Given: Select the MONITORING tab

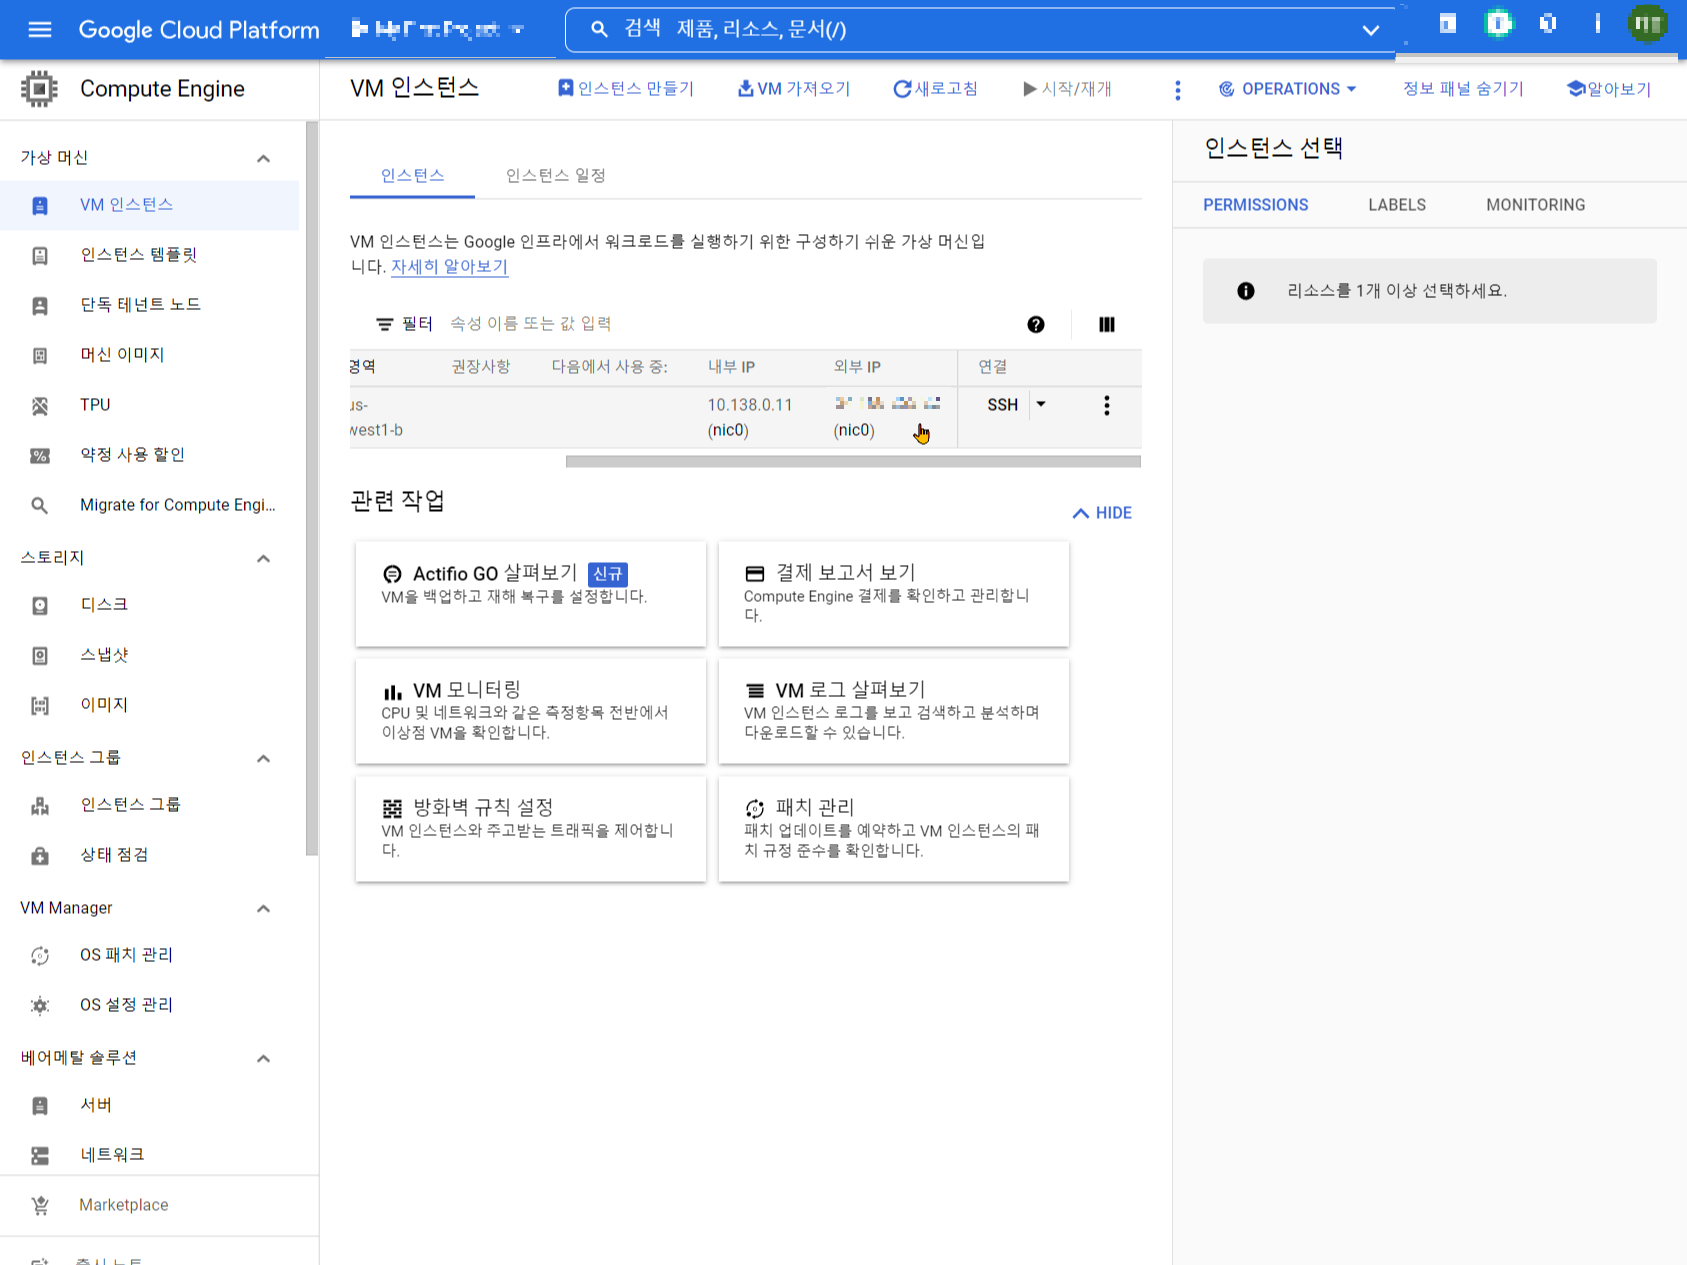Looking at the screenshot, I should tap(1535, 205).
